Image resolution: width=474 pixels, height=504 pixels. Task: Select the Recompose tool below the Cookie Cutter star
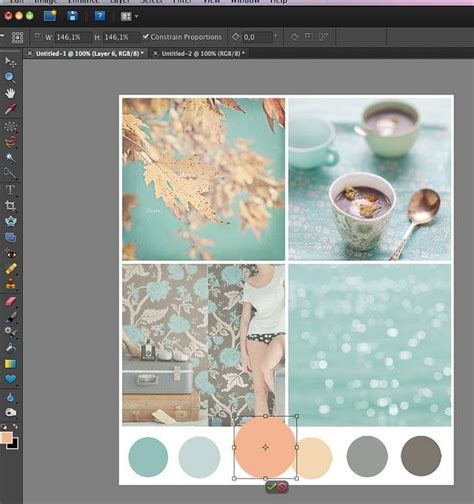click(x=10, y=237)
